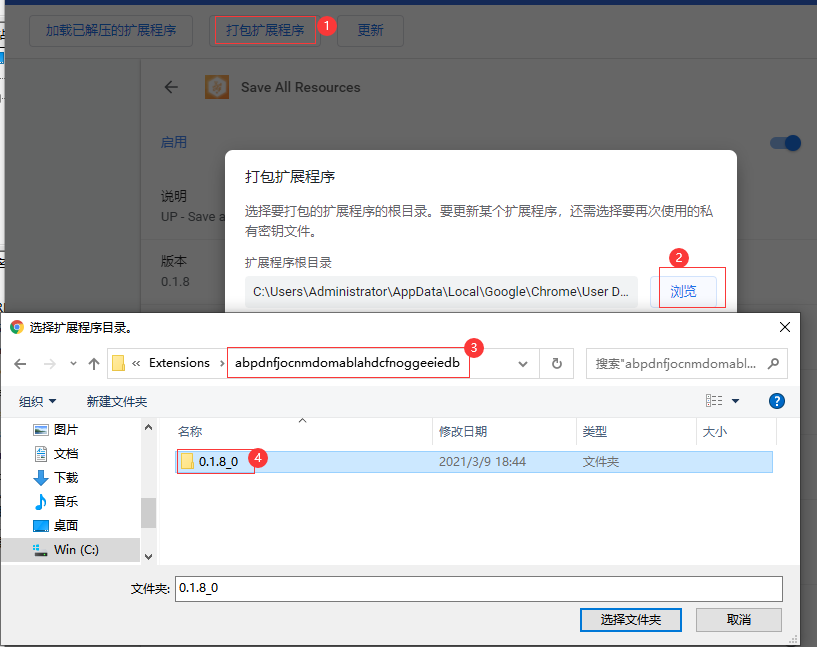The image size is (817, 647).
Task: Open the view options dropdown
Action: [736, 401]
